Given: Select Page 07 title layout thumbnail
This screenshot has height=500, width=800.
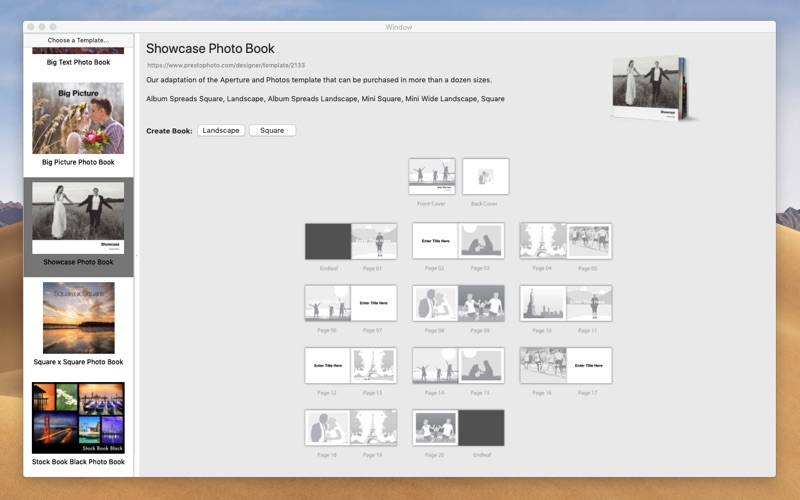Looking at the screenshot, I should 374,303.
